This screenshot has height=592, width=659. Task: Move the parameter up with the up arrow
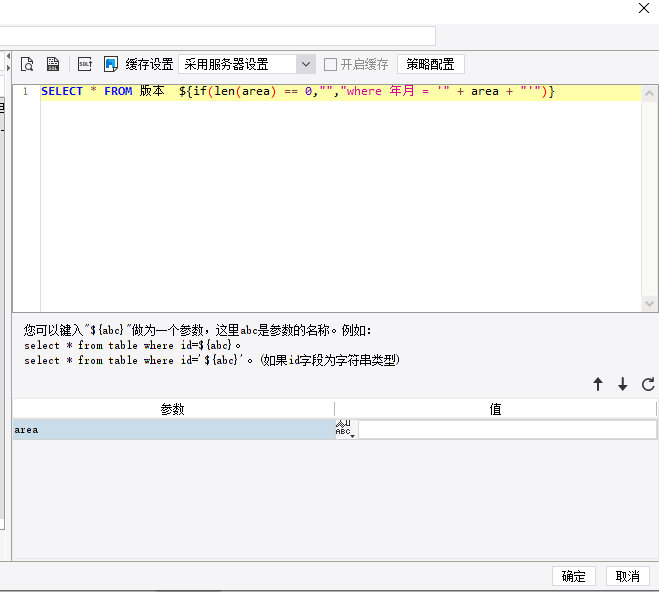click(598, 384)
